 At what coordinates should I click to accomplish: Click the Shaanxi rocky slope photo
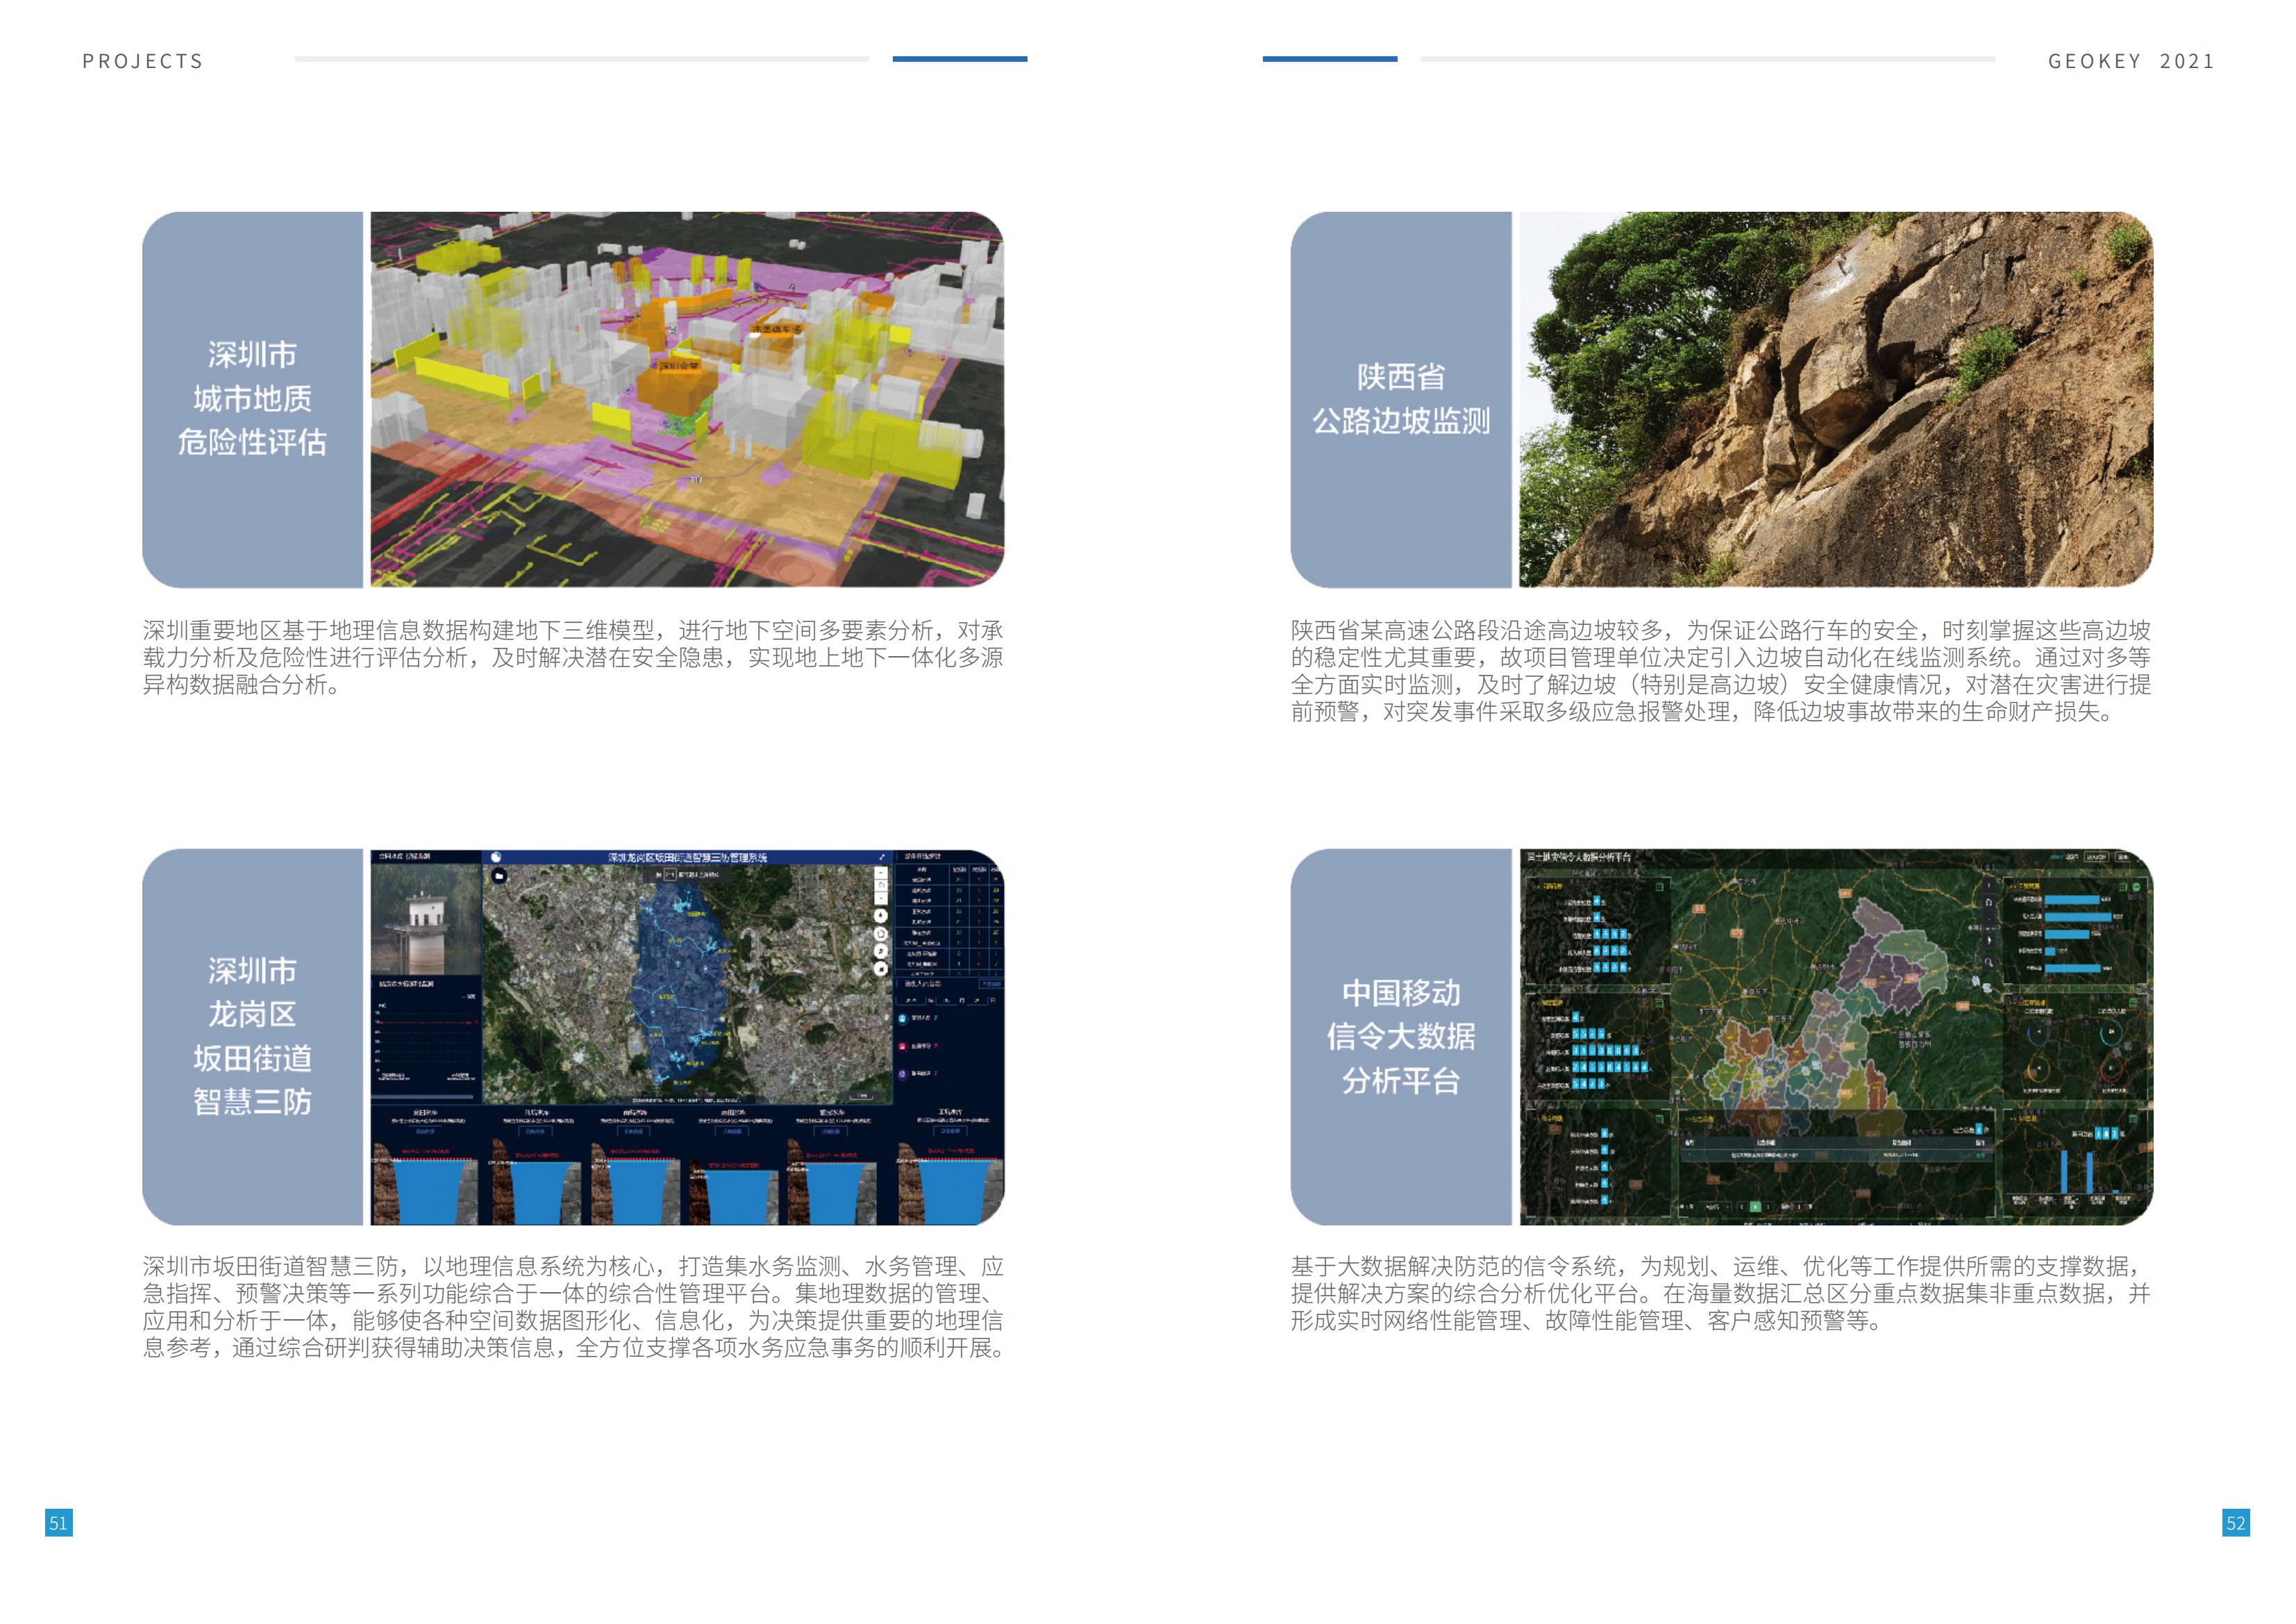[1835, 399]
